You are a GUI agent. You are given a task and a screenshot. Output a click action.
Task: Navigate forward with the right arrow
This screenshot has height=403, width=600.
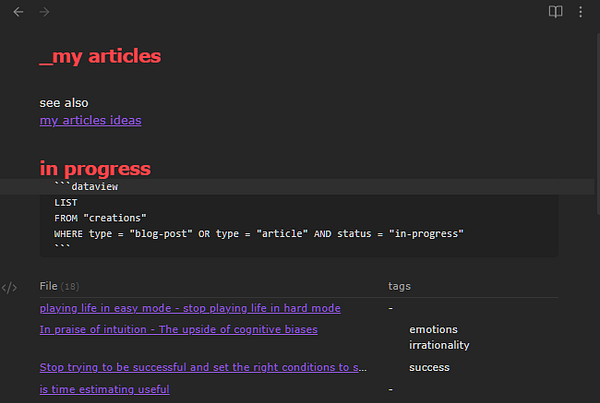click(43, 12)
